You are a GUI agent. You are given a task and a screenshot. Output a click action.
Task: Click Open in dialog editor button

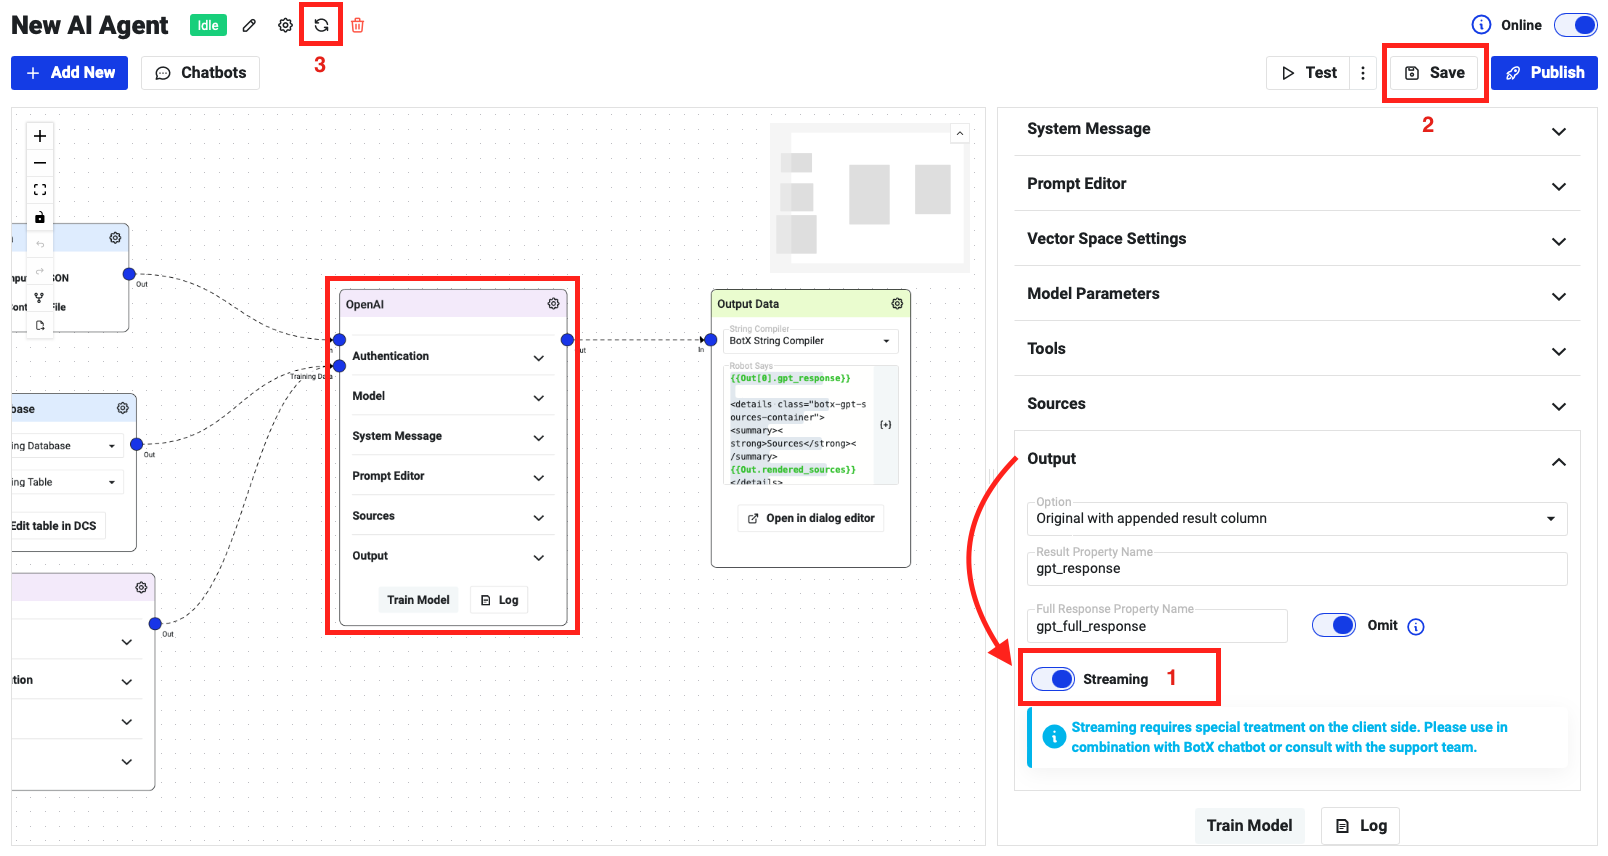click(811, 518)
